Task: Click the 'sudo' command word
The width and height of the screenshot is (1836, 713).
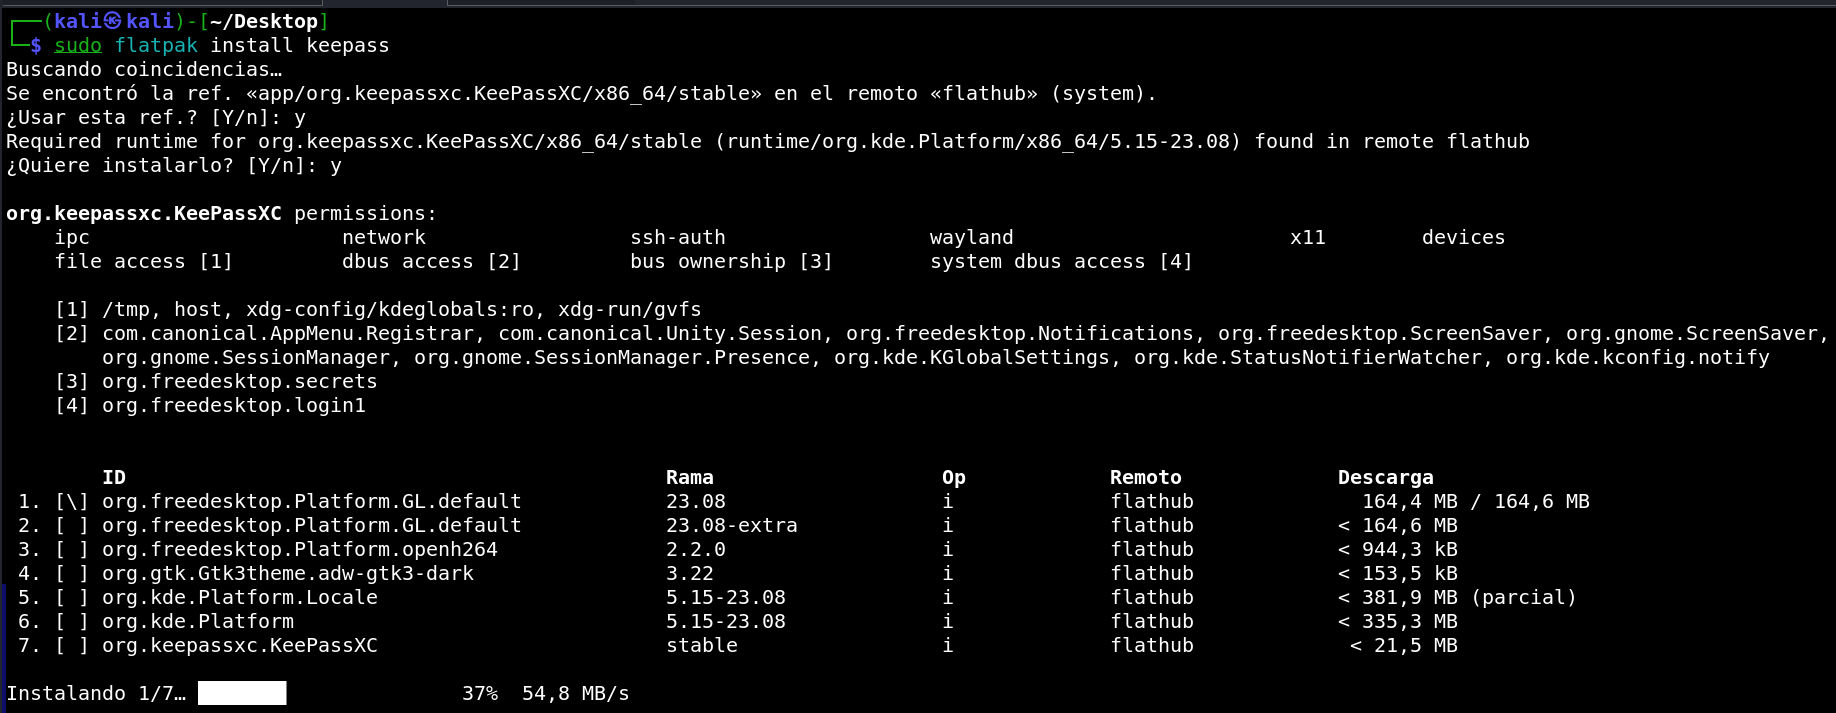Action: coord(78,45)
